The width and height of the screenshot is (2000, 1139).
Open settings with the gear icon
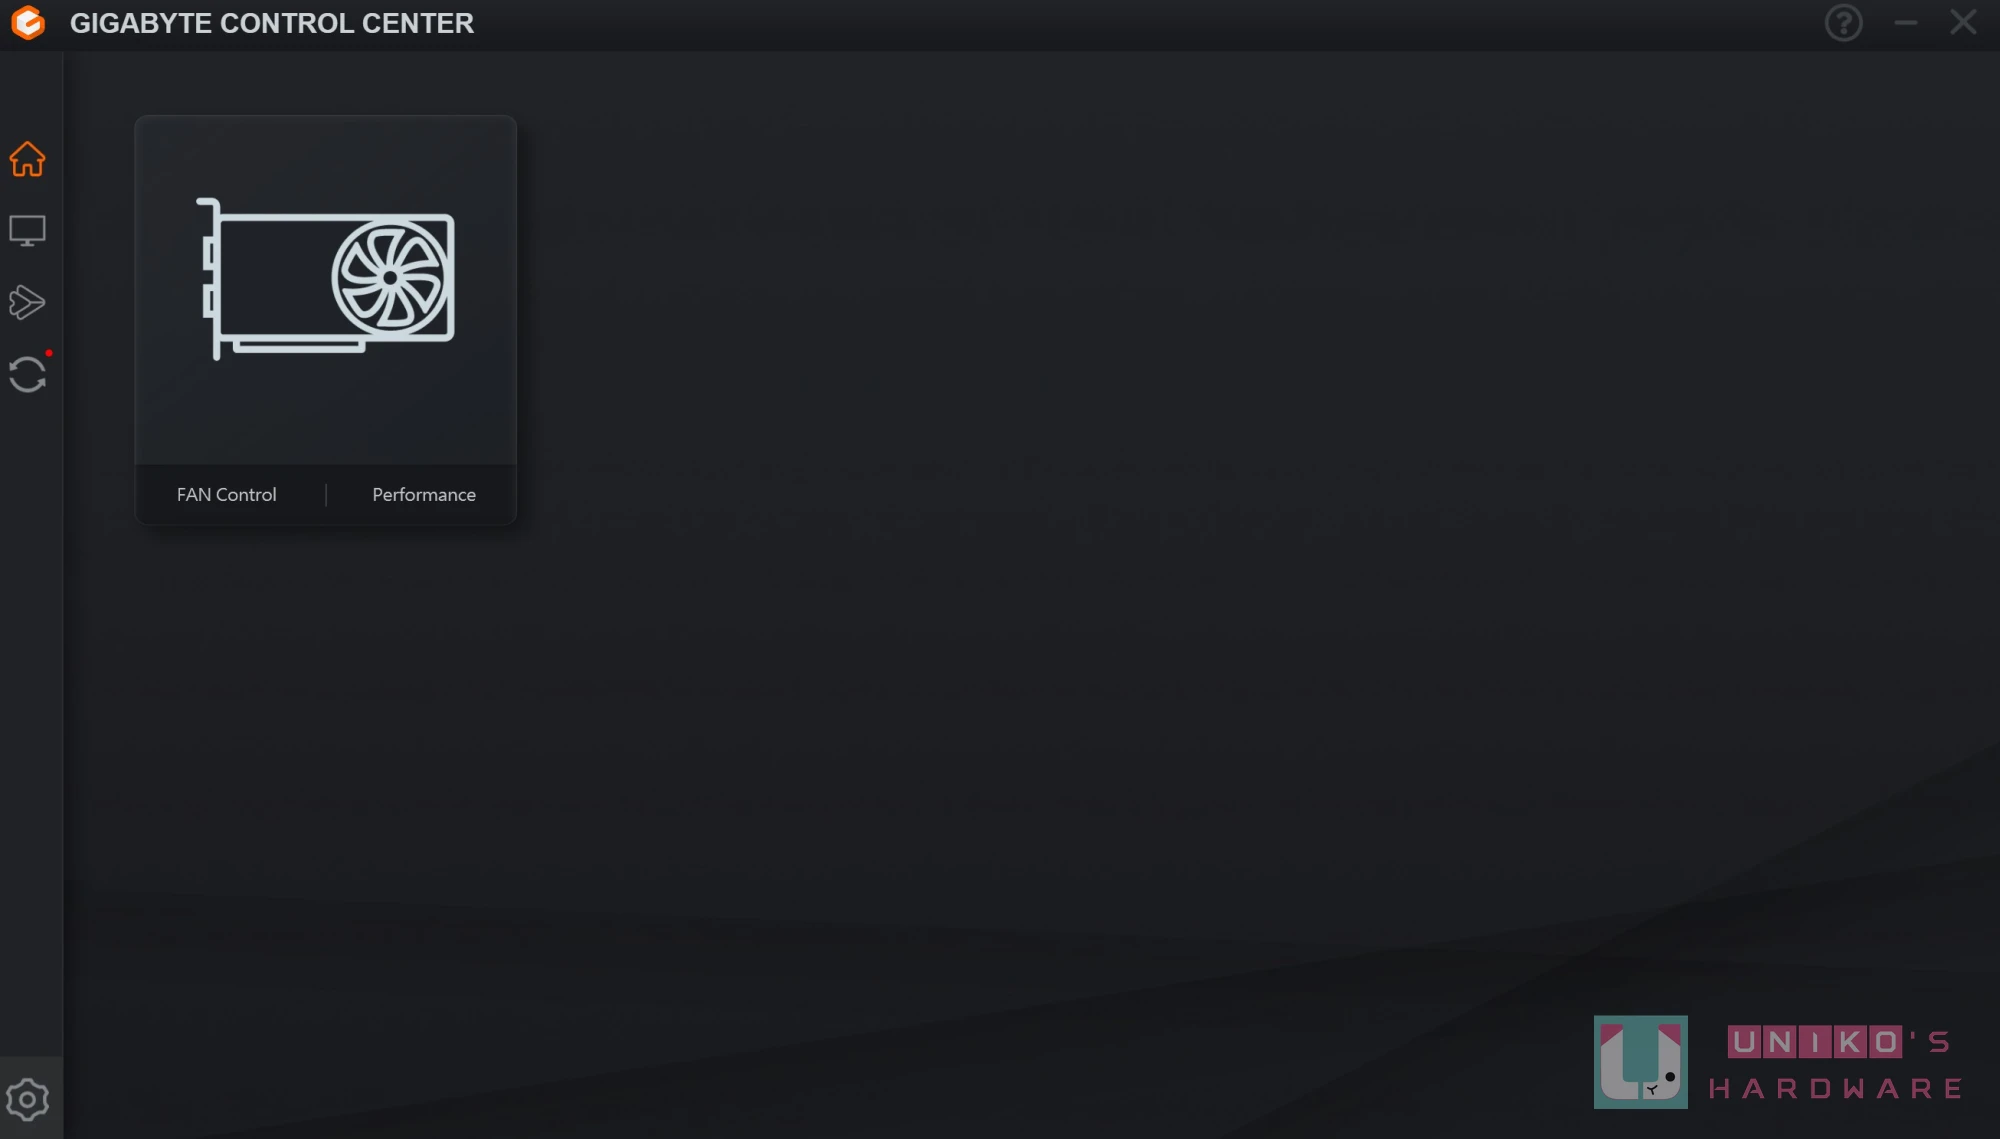[x=27, y=1100]
